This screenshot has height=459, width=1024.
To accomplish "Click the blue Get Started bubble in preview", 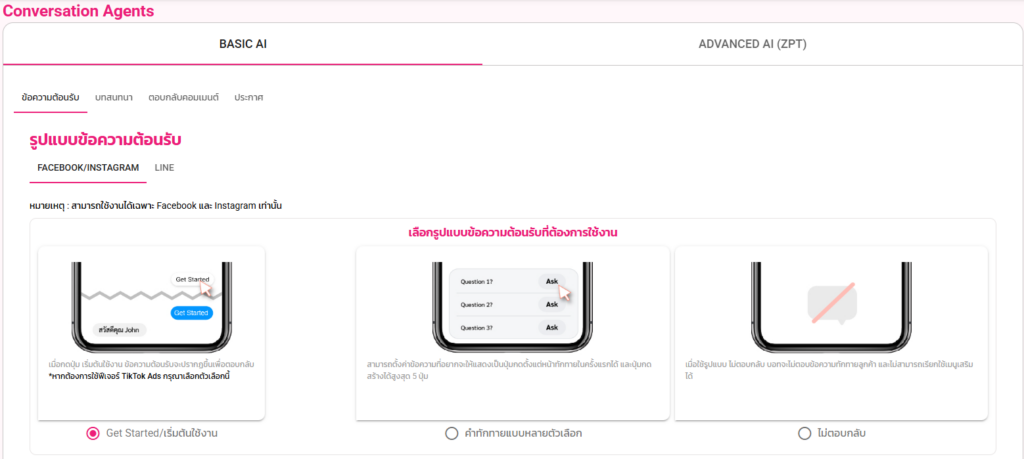I will coord(190,312).
